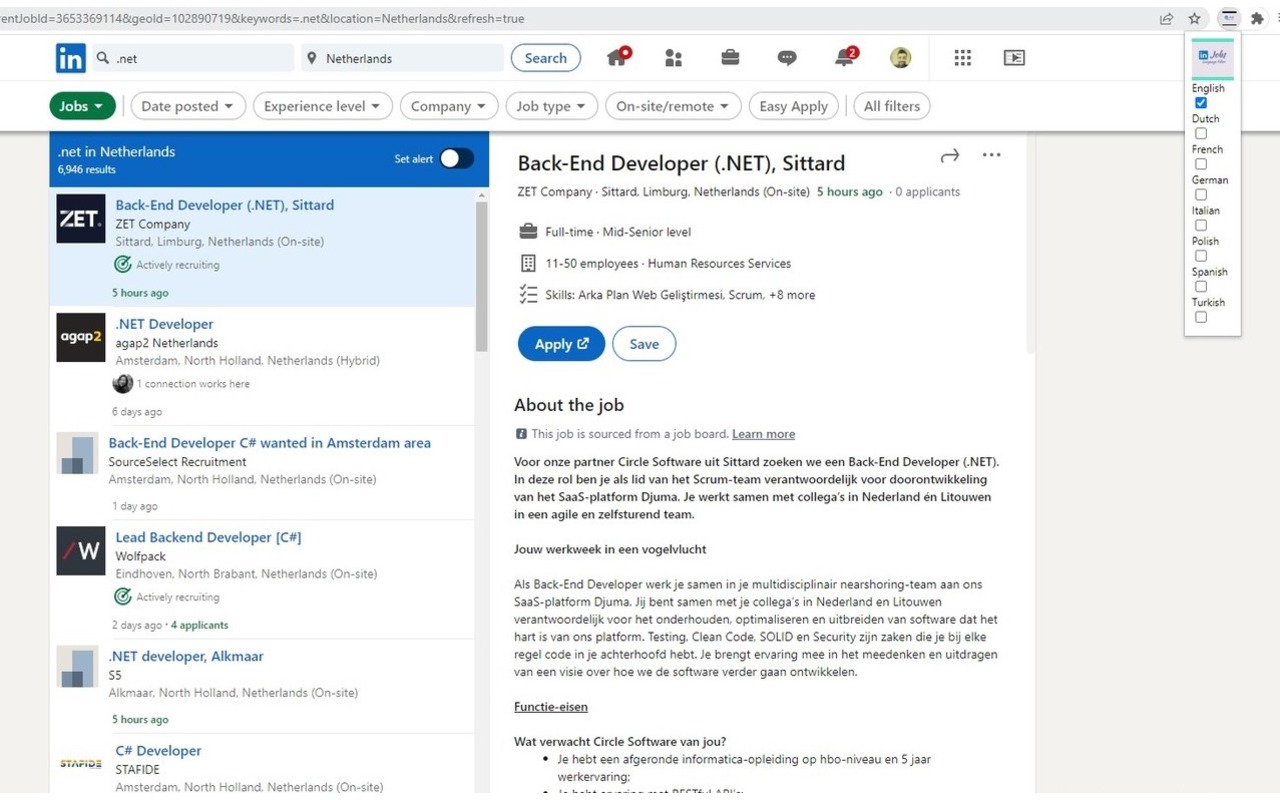
Task: Open the more options ellipsis for the job
Action: (991, 155)
